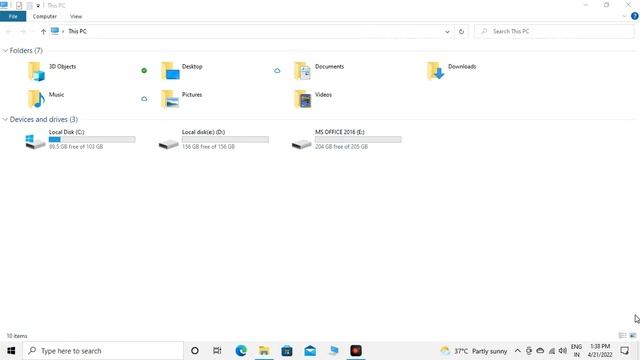Open the 37°C Partly sunny weather widget

pyautogui.click(x=473, y=351)
